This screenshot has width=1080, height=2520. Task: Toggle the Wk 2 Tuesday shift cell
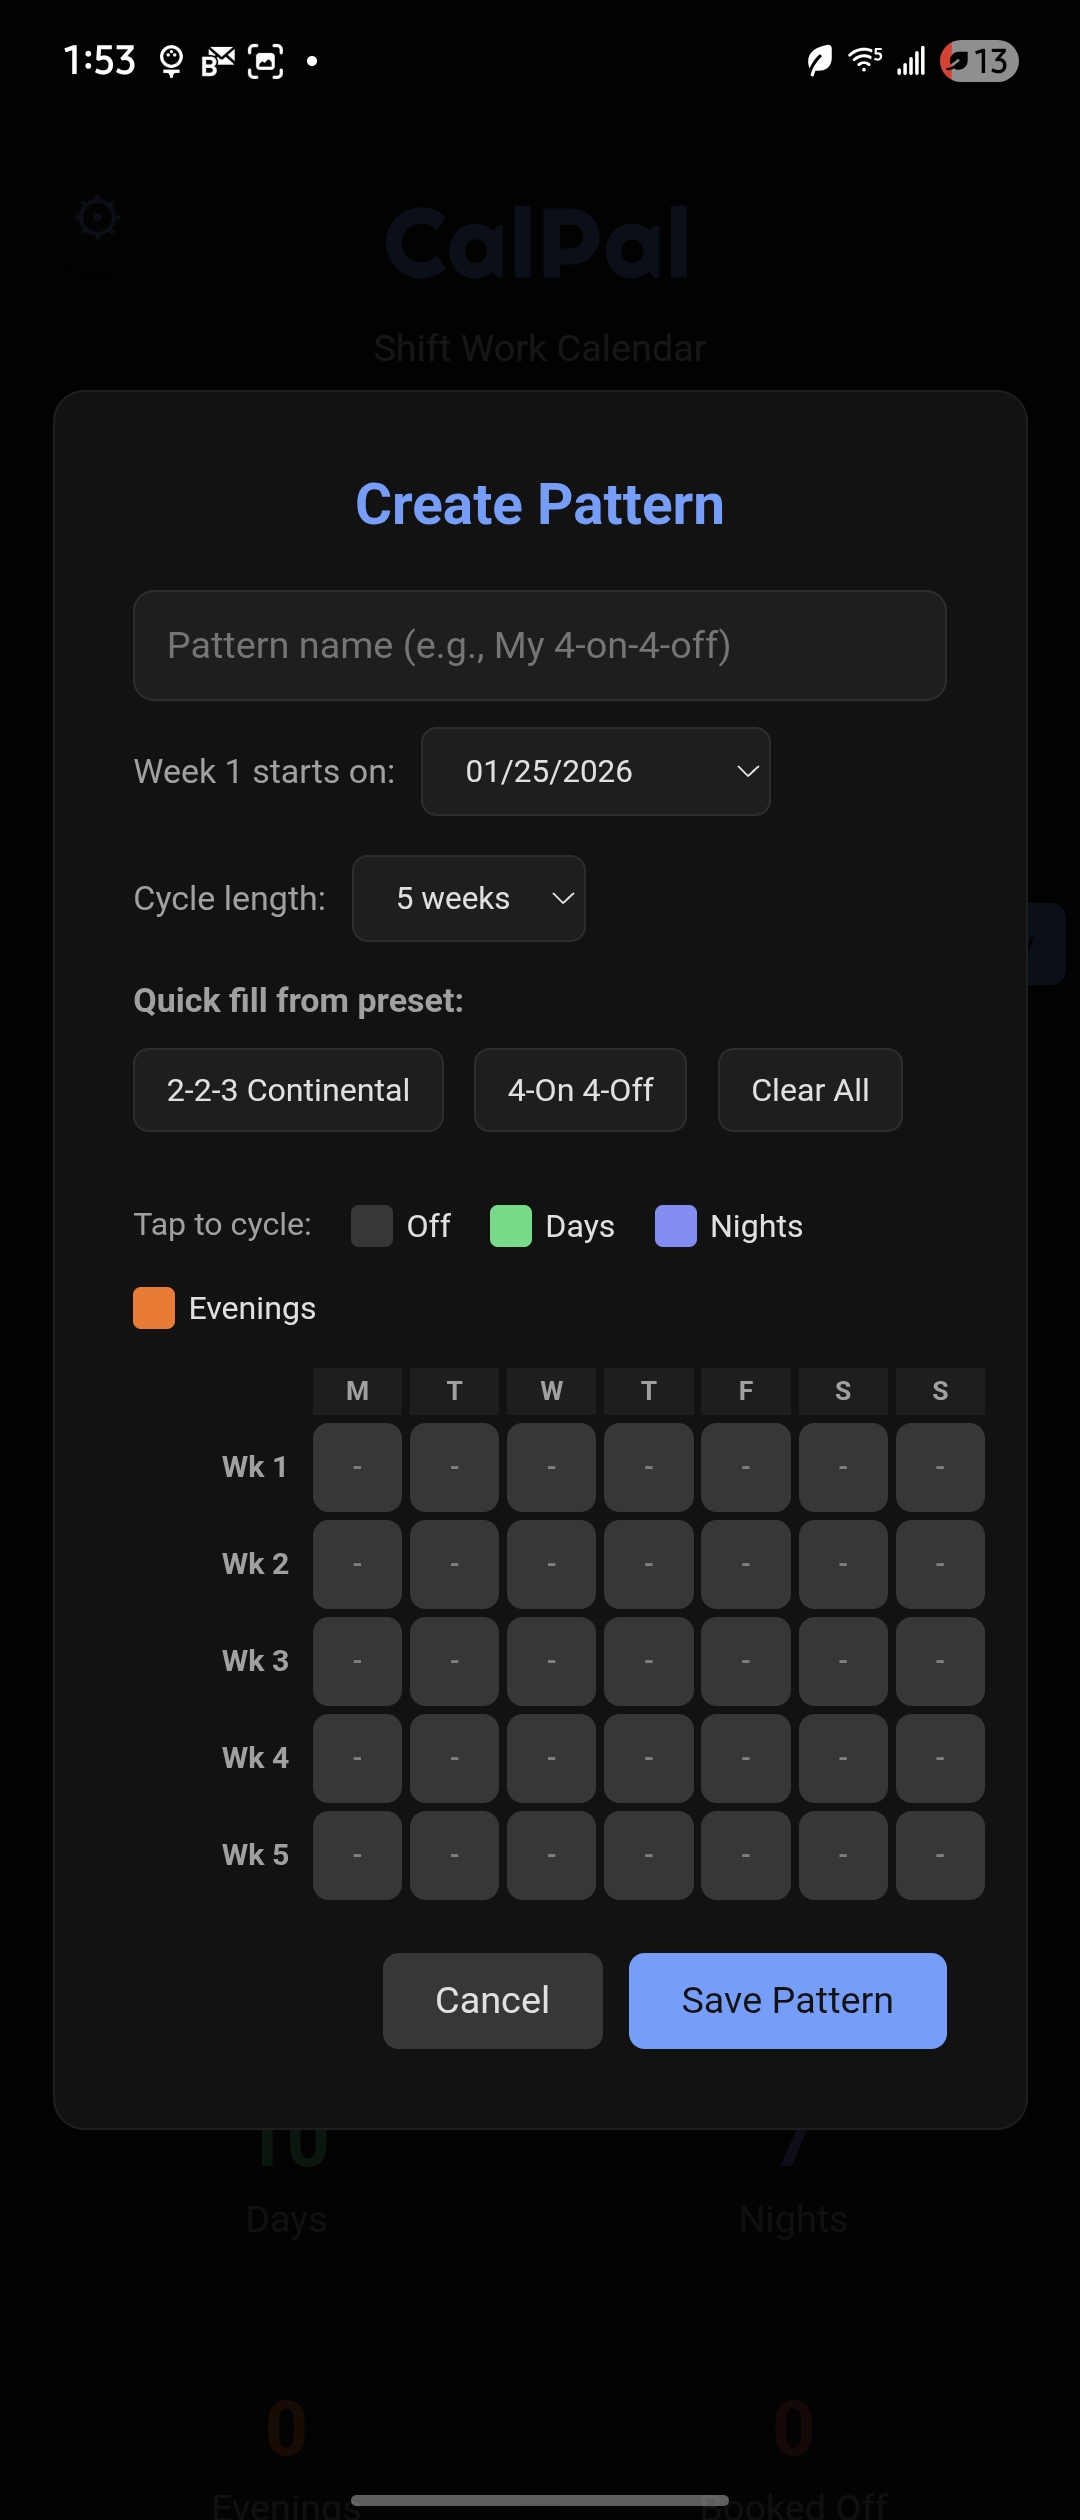tap(454, 1564)
